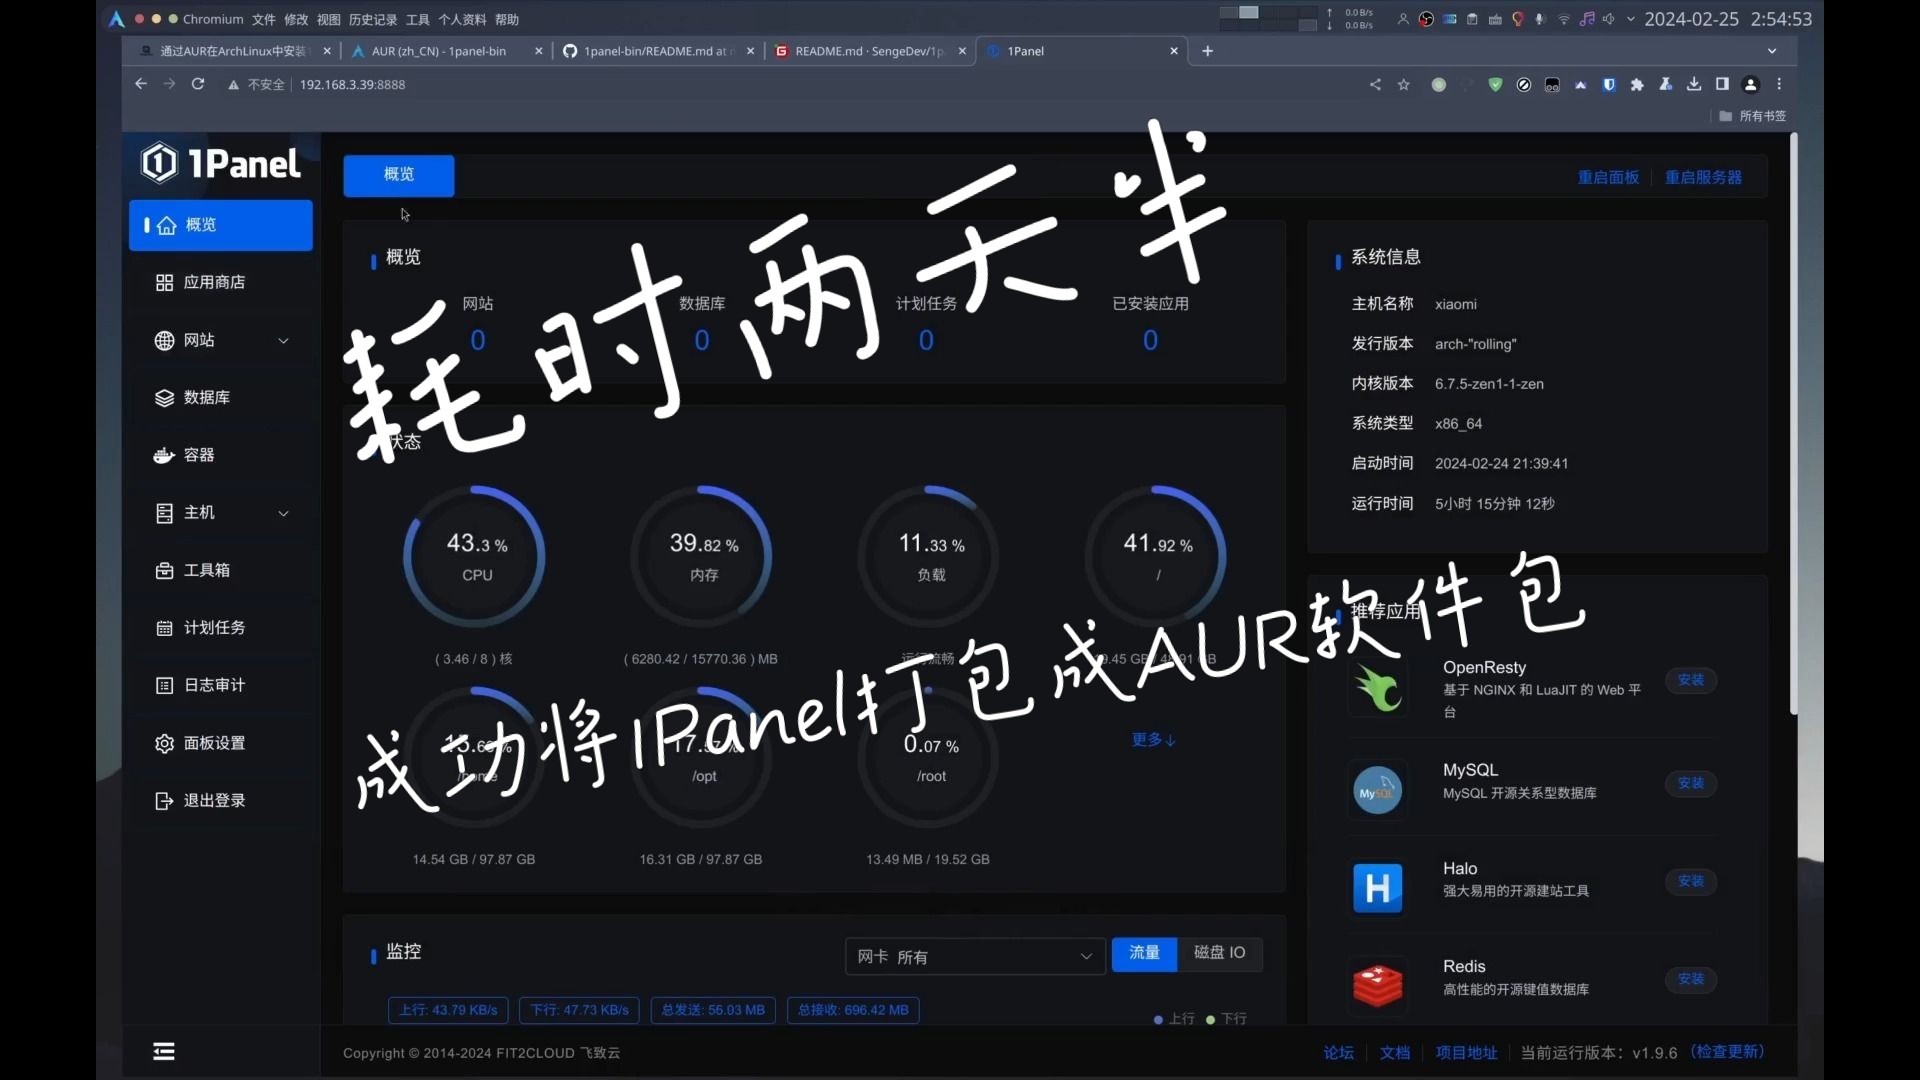
Task: Click 重启面板 restart panel link
Action: tap(1608, 178)
